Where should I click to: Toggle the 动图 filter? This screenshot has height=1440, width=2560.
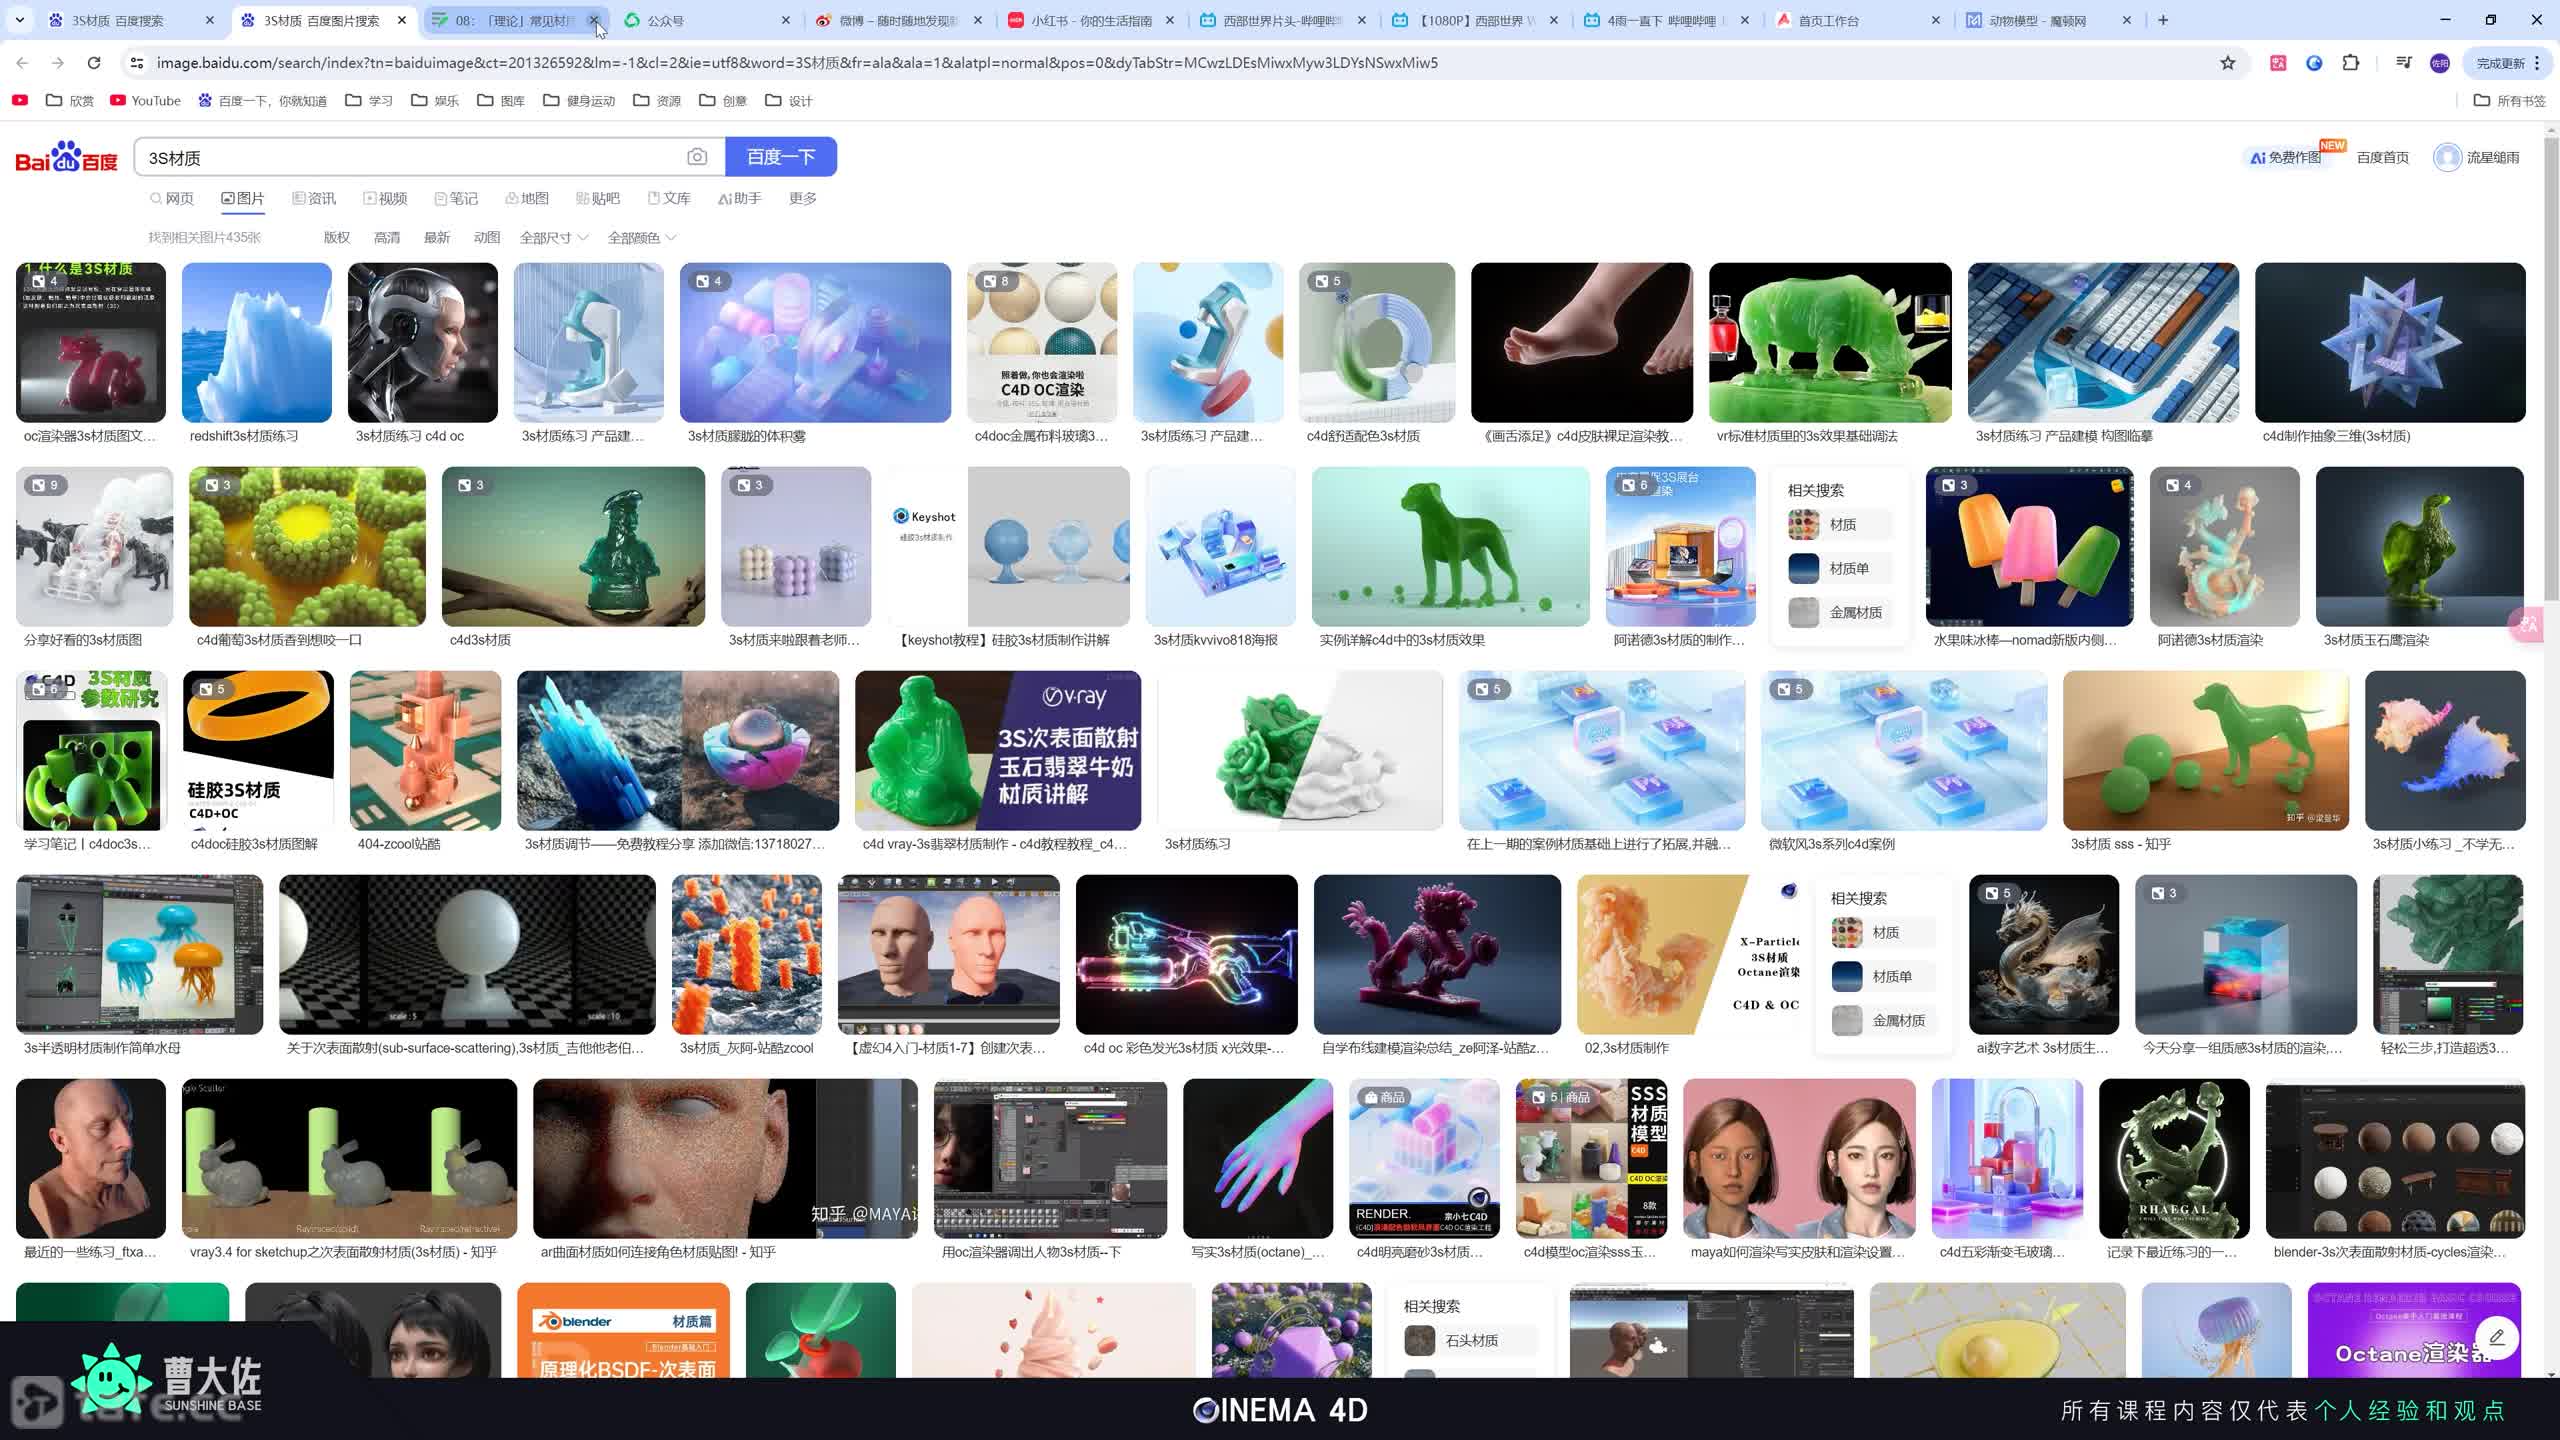(486, 238)
